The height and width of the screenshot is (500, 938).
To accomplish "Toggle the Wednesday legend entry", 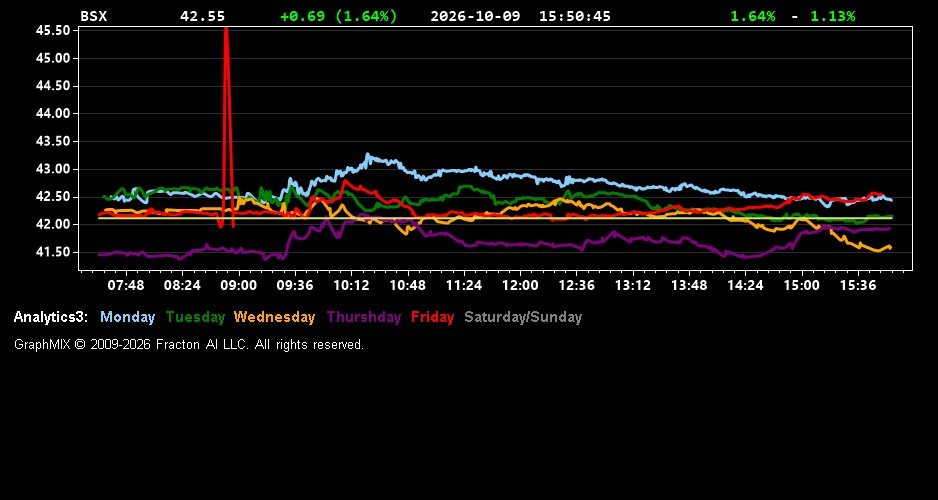I will pos(275,317).
